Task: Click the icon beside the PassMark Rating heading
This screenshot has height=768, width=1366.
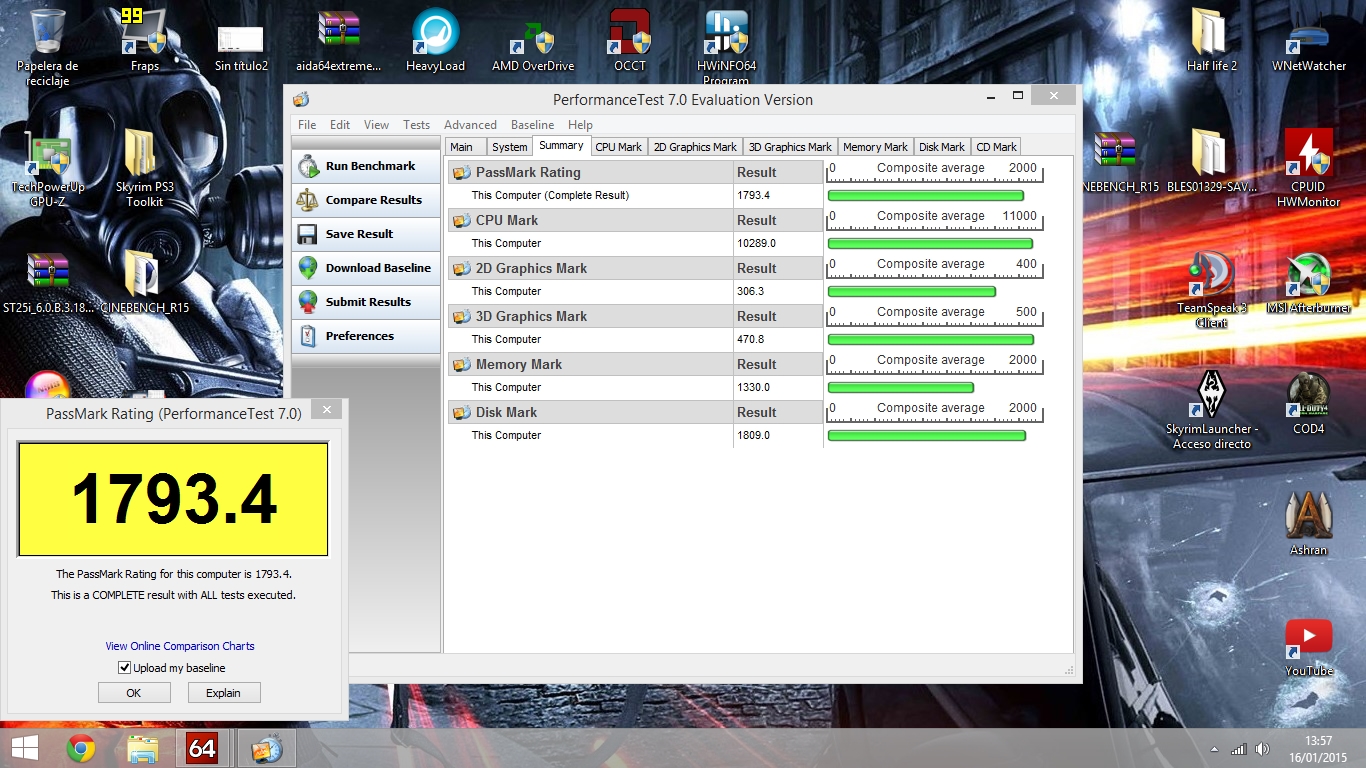Action: [461, 172]
